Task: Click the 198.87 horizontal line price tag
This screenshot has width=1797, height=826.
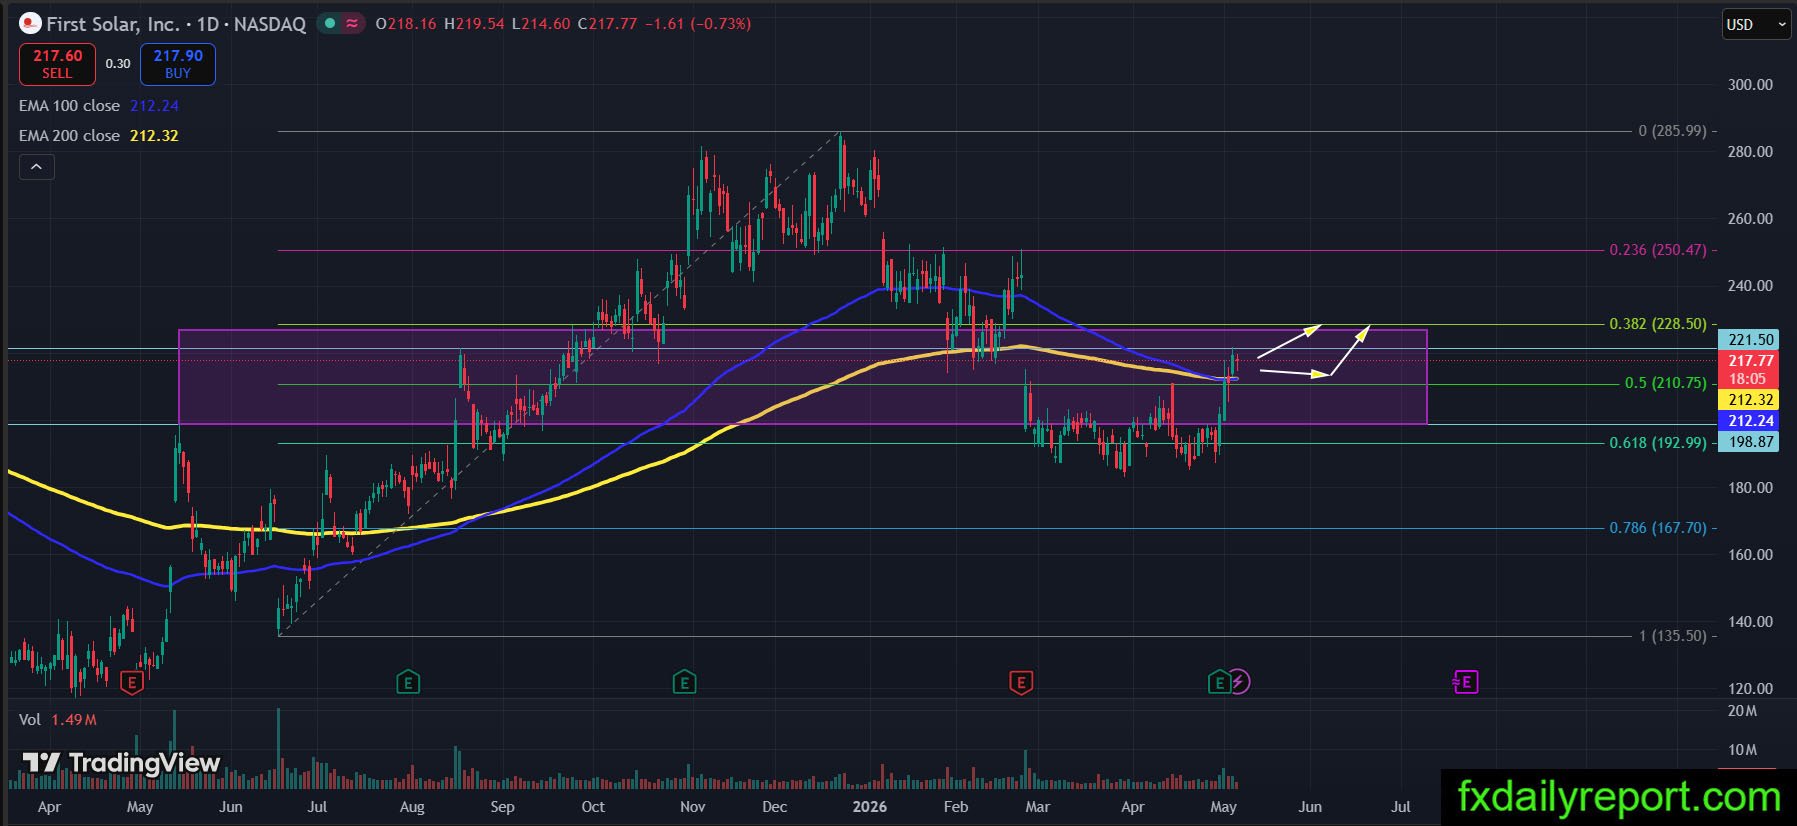Action: (1750, 442)
